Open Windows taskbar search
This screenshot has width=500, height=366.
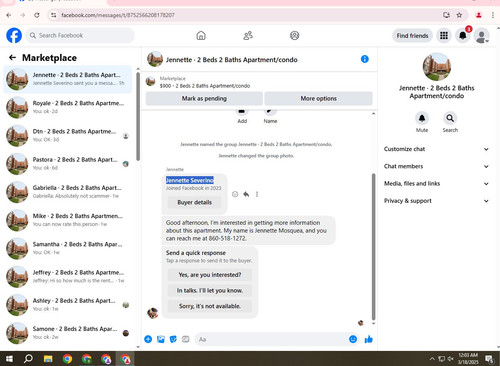tap(28, 359)
